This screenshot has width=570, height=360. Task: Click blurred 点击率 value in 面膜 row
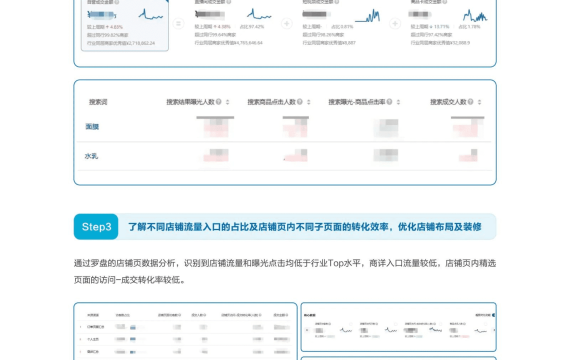pyautogui.click(x=386, y=128)
